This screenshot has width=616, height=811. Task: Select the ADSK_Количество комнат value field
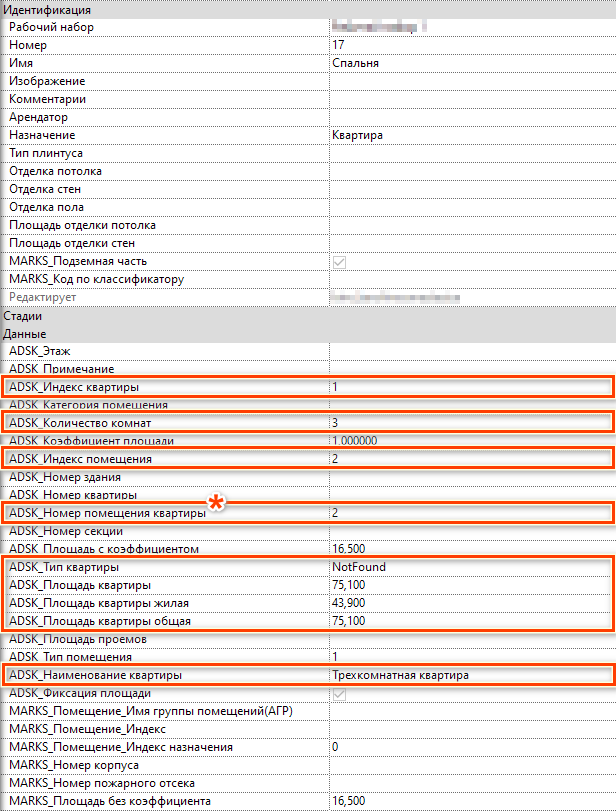(470, 423)
